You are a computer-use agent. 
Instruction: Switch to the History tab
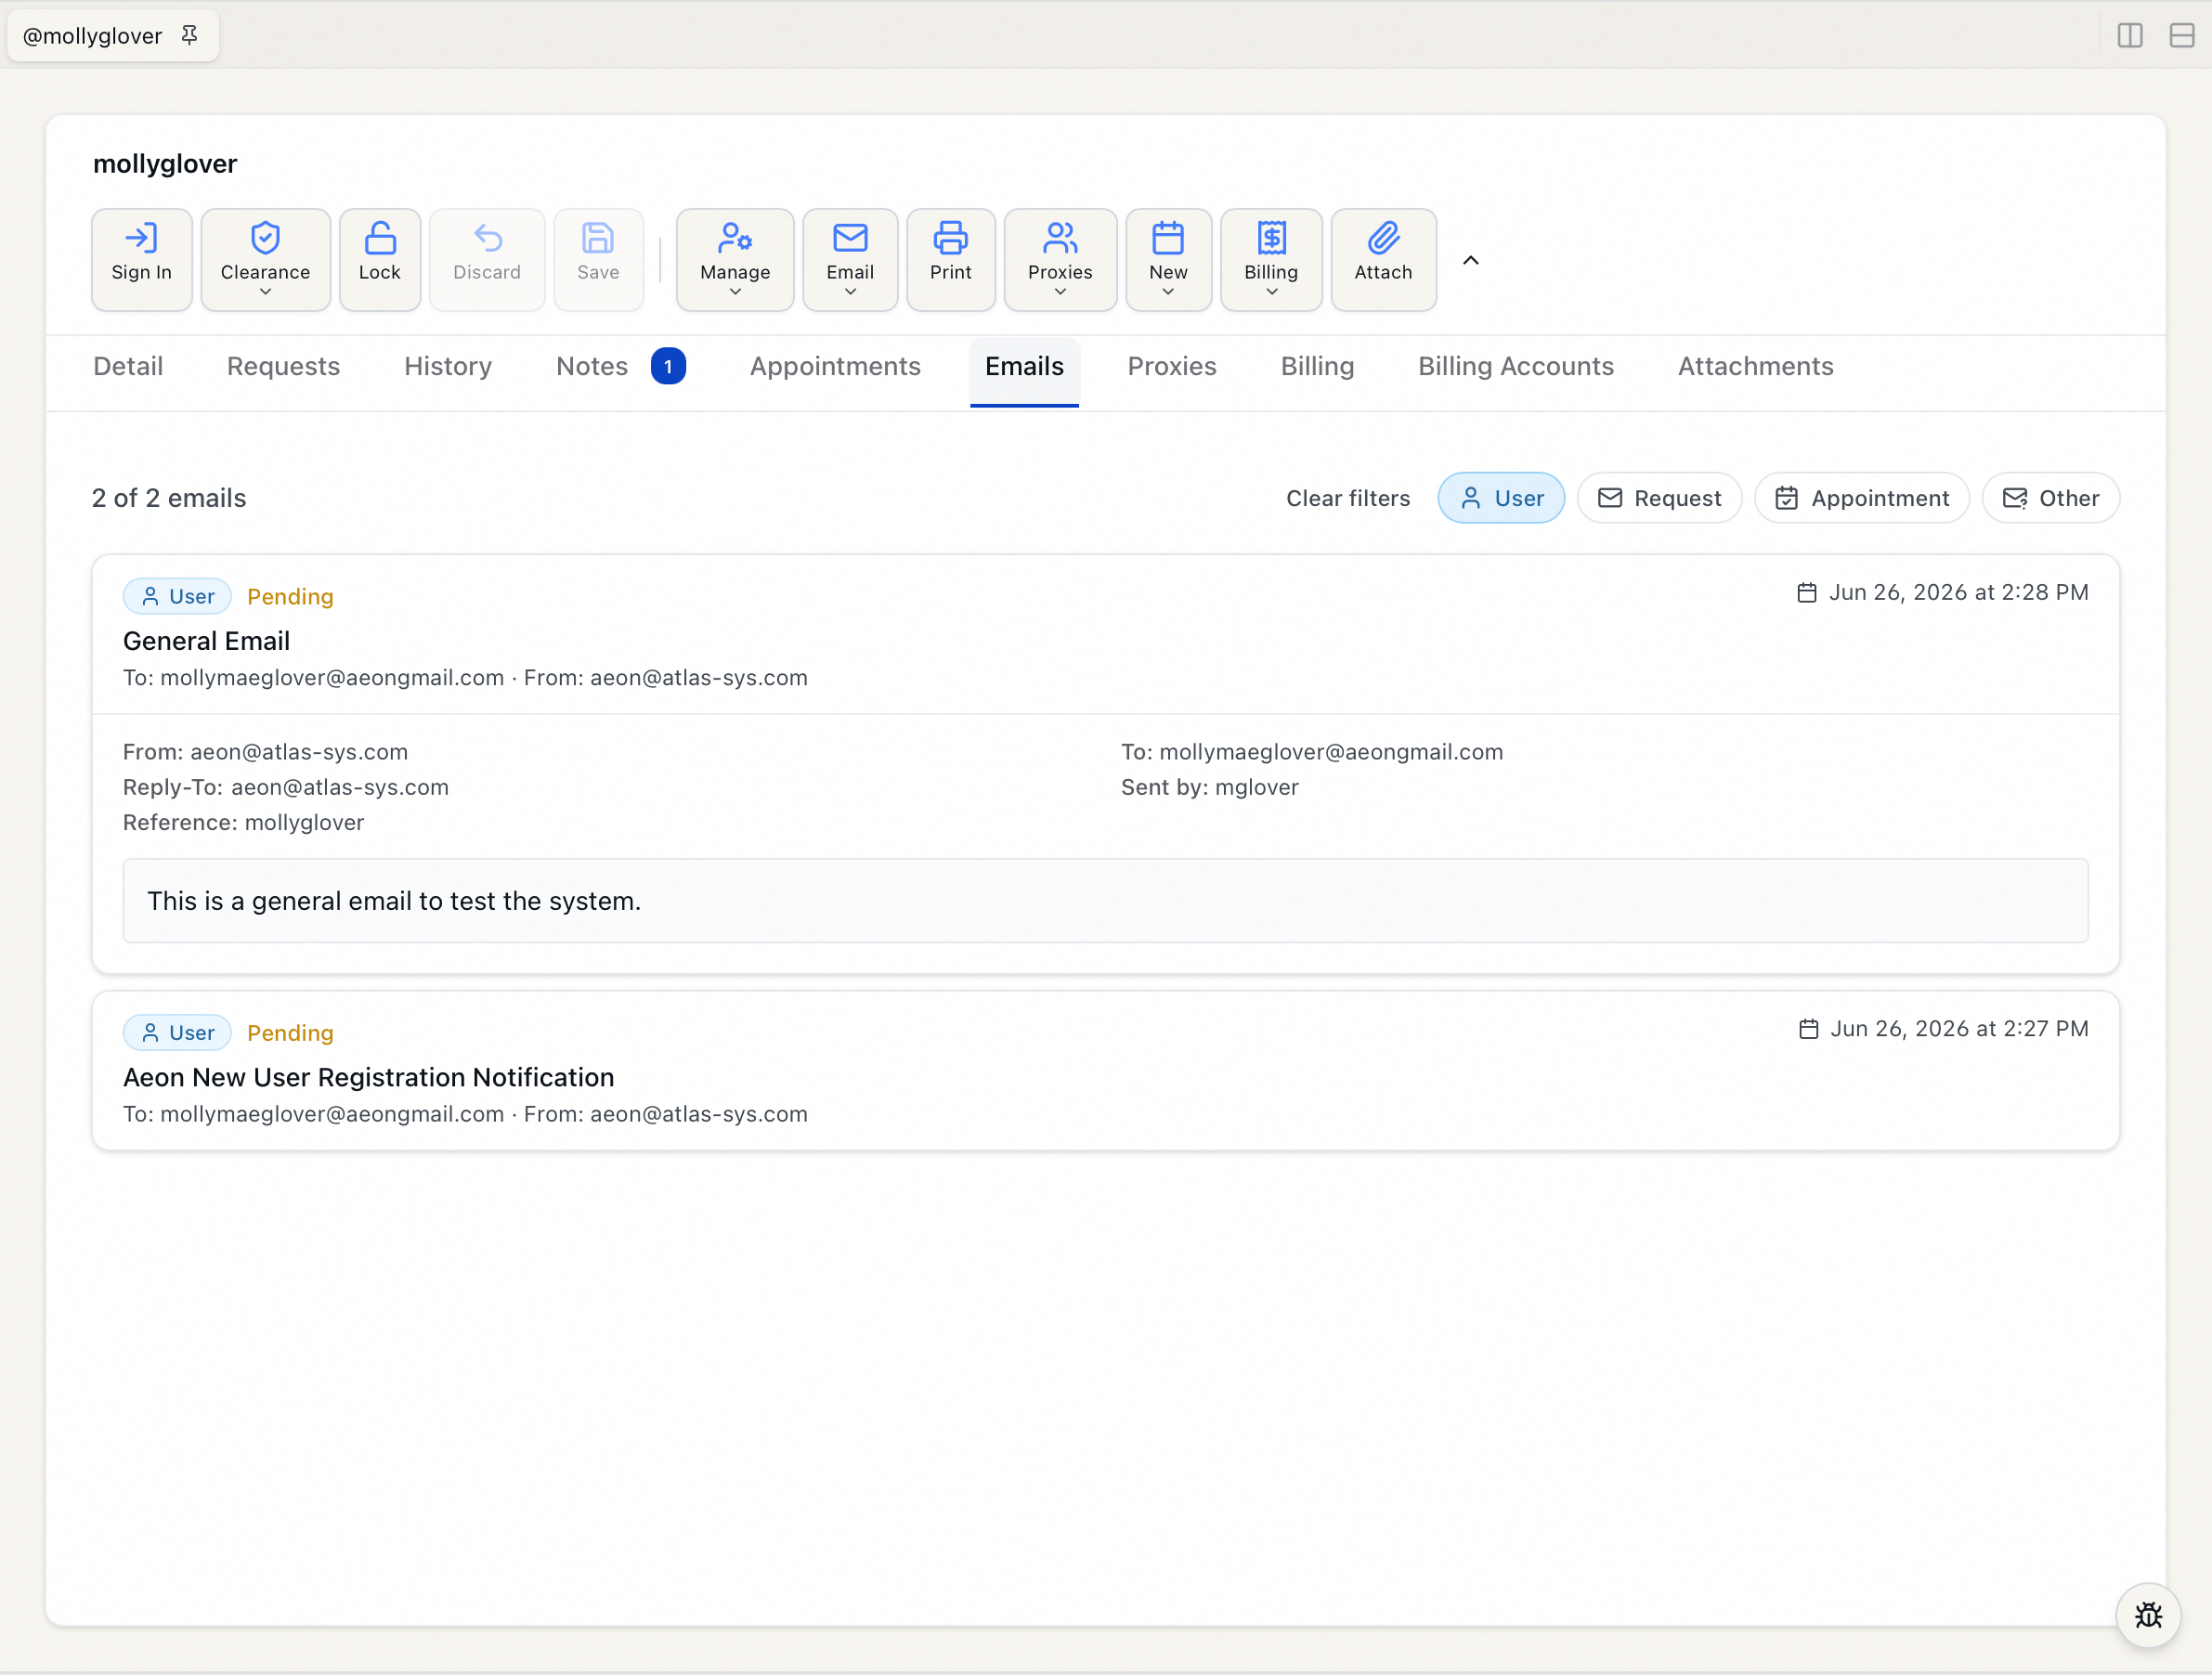448,366
